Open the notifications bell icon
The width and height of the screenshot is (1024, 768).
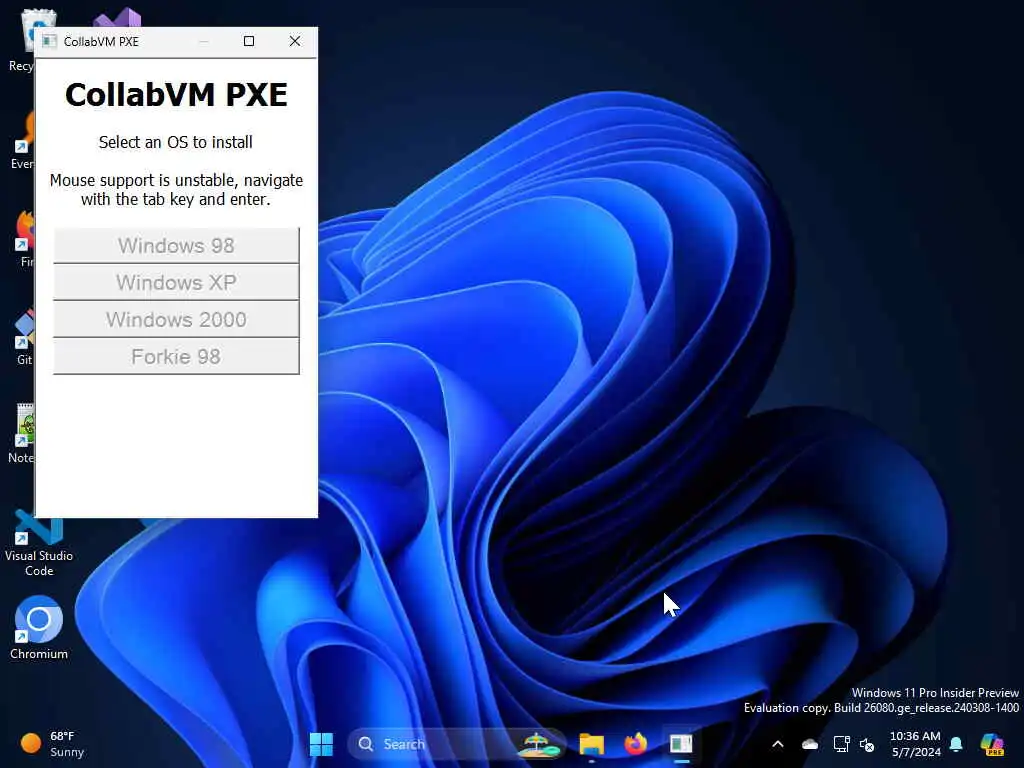pos(956,744)
